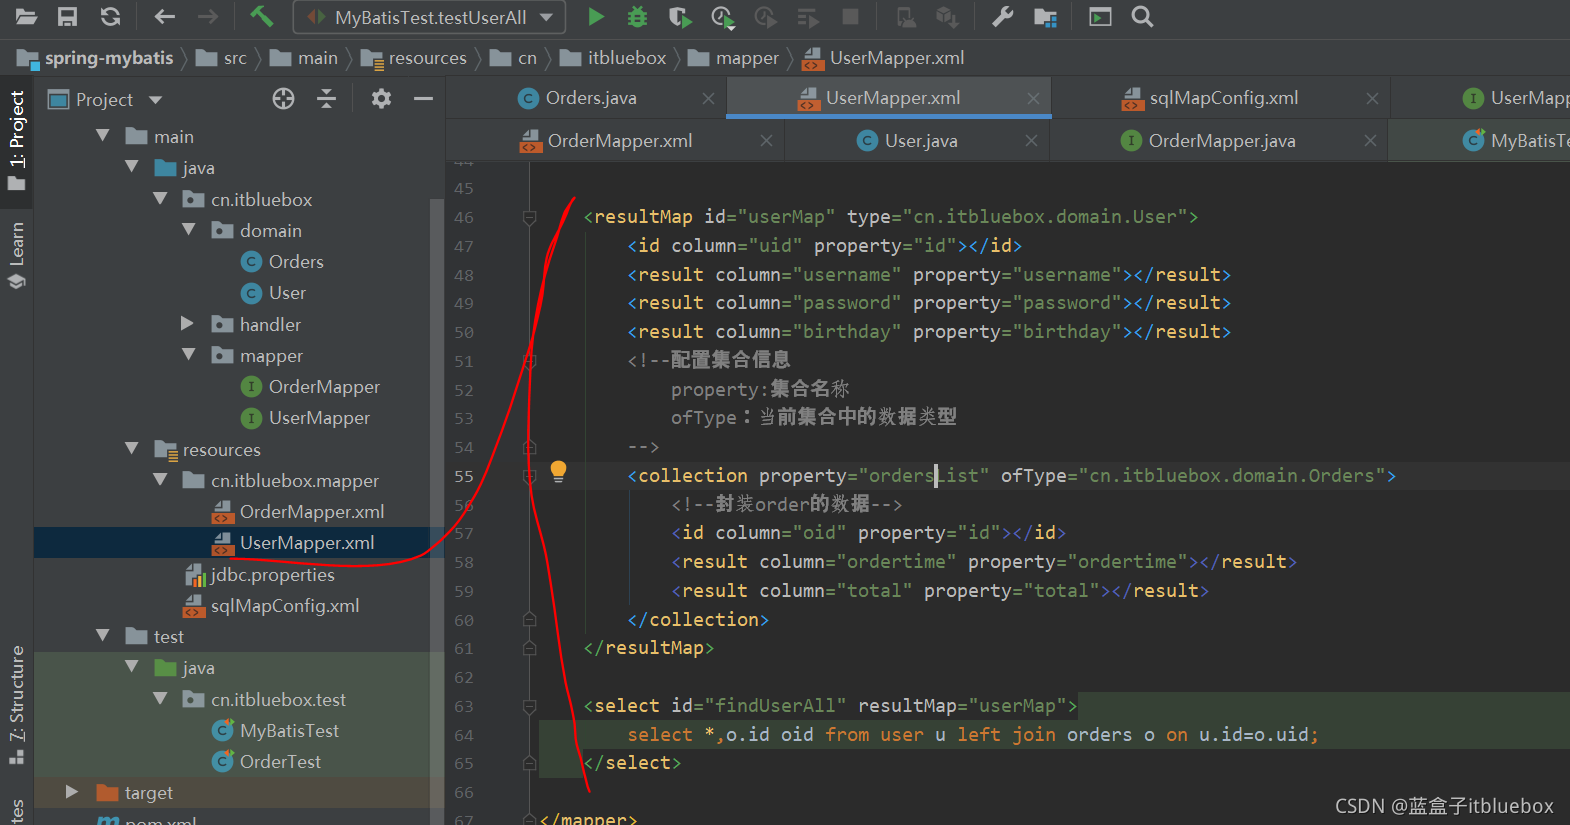The image size is (1570, 825).
Task: Fold the select block at line 63
Action: [530, 706]
